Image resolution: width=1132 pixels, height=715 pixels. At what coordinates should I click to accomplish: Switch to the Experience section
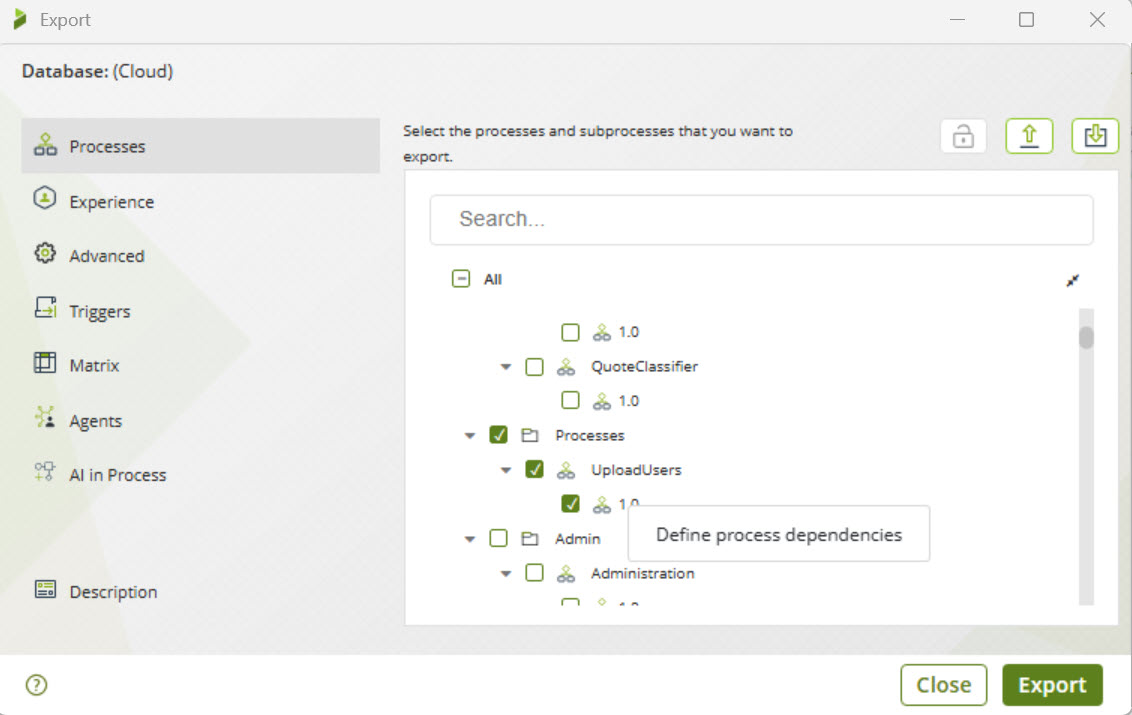point(111,202)
